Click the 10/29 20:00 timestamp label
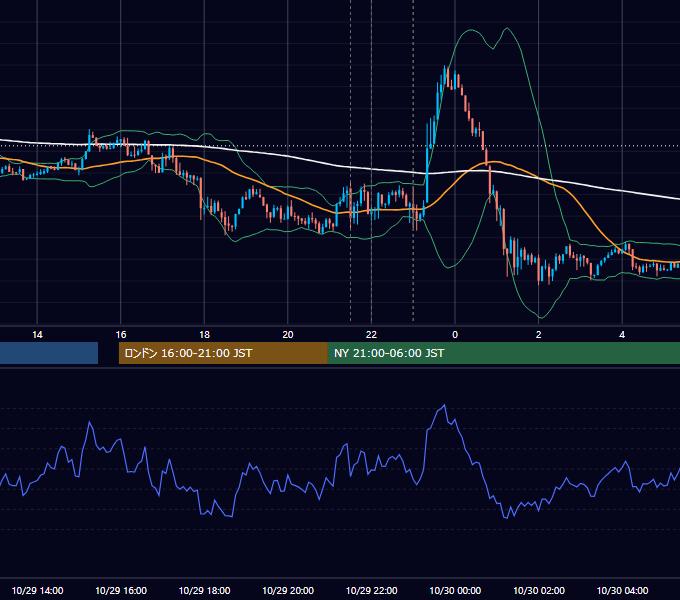Viewport: 680px width, 600px height. click(x=288, y=590)
